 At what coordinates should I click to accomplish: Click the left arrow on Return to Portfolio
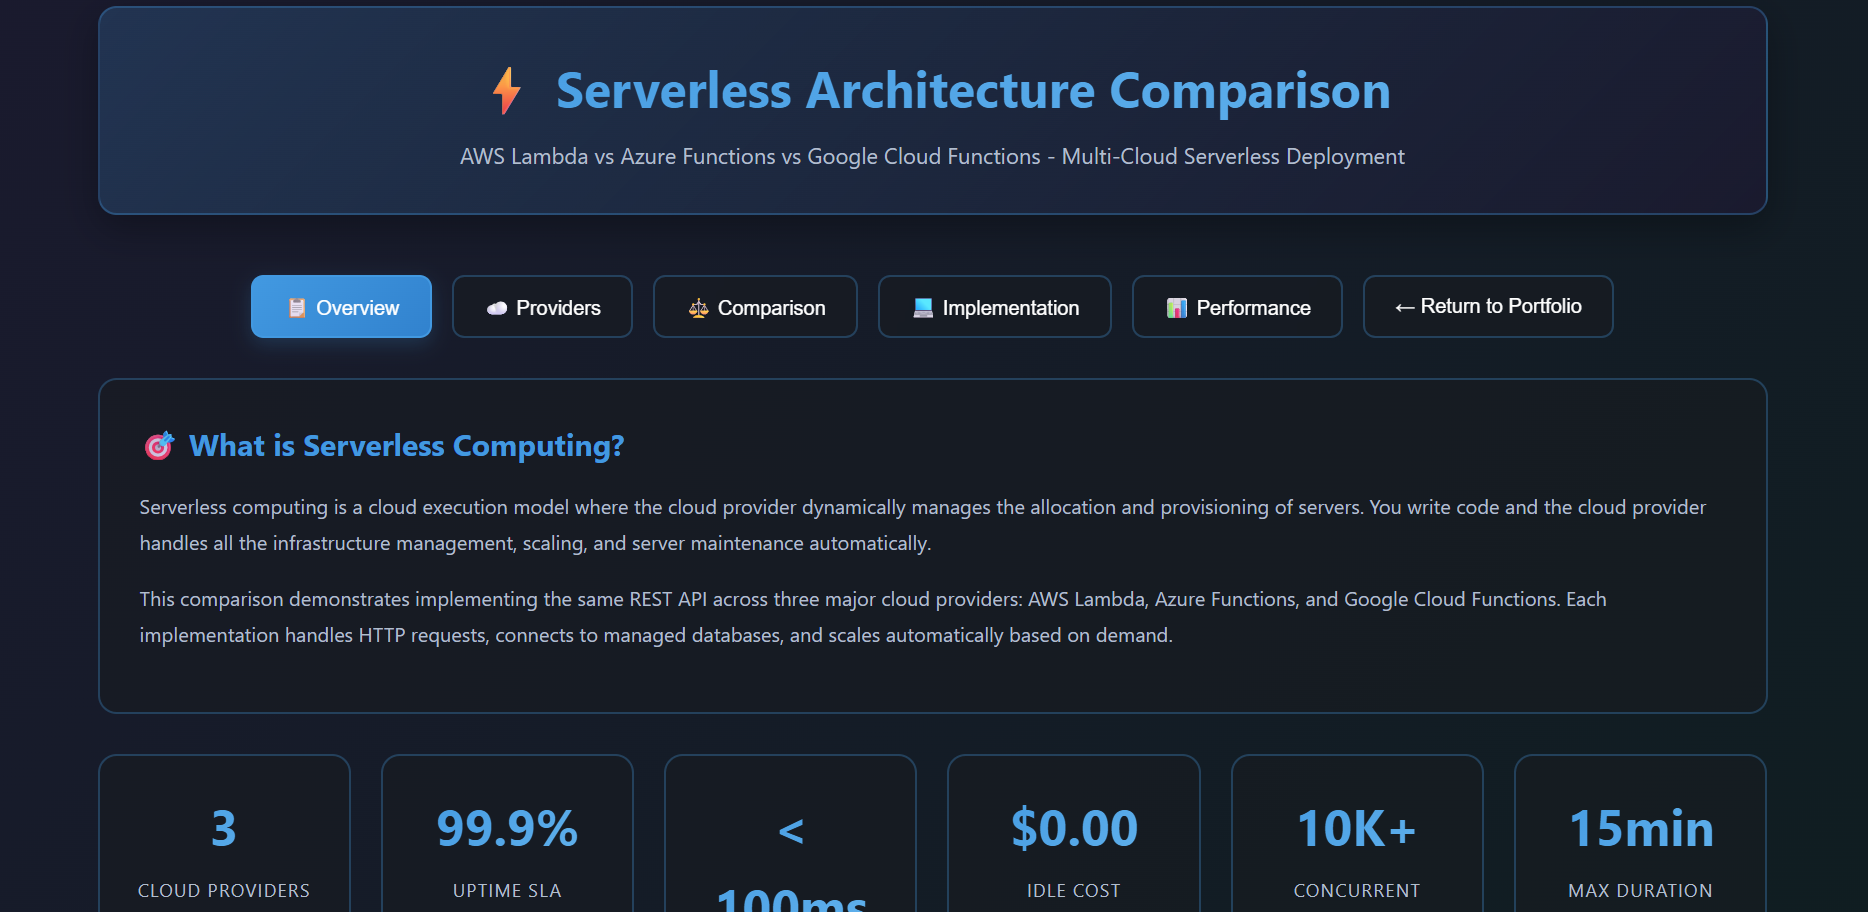(1402, 306)
